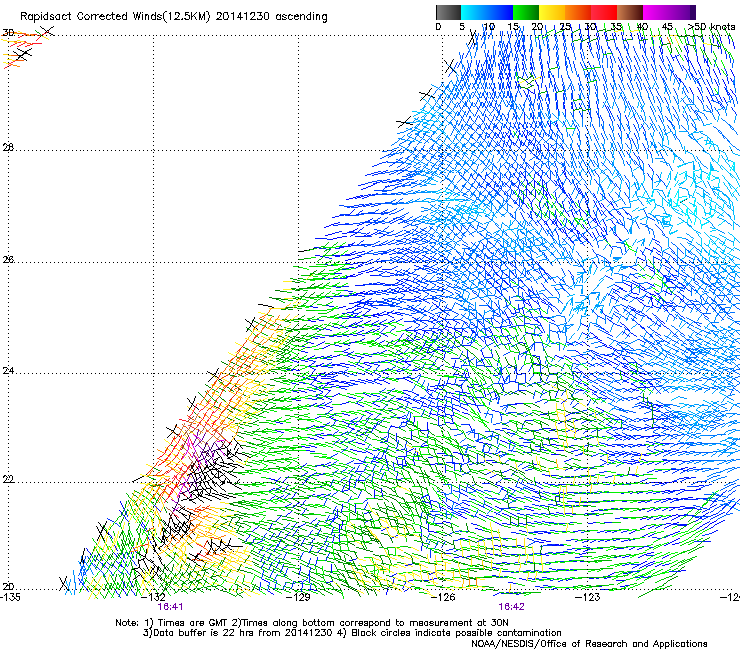
Task: Click the green 15-20 knots color segment
Action: click(x=526, y=12)
